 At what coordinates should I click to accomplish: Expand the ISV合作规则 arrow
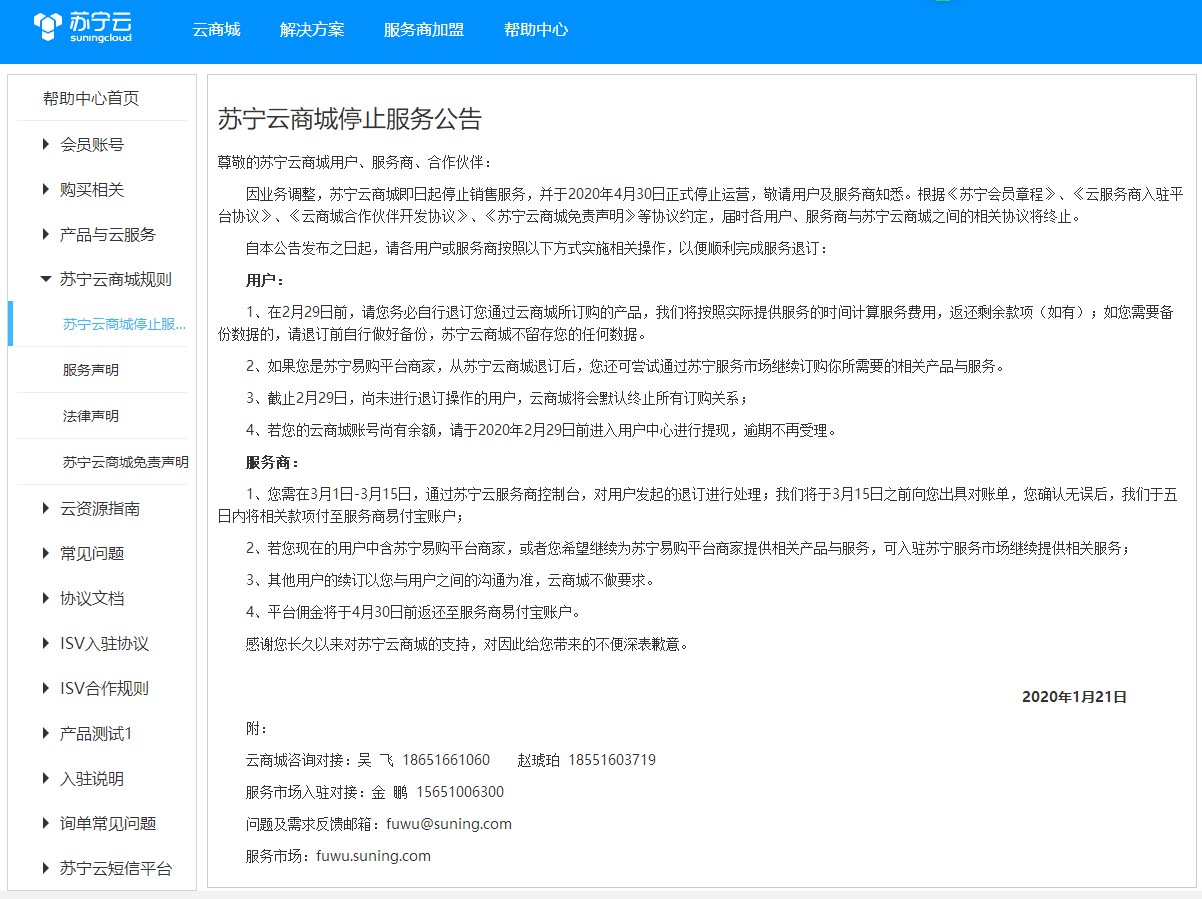[x=46, y=688]
